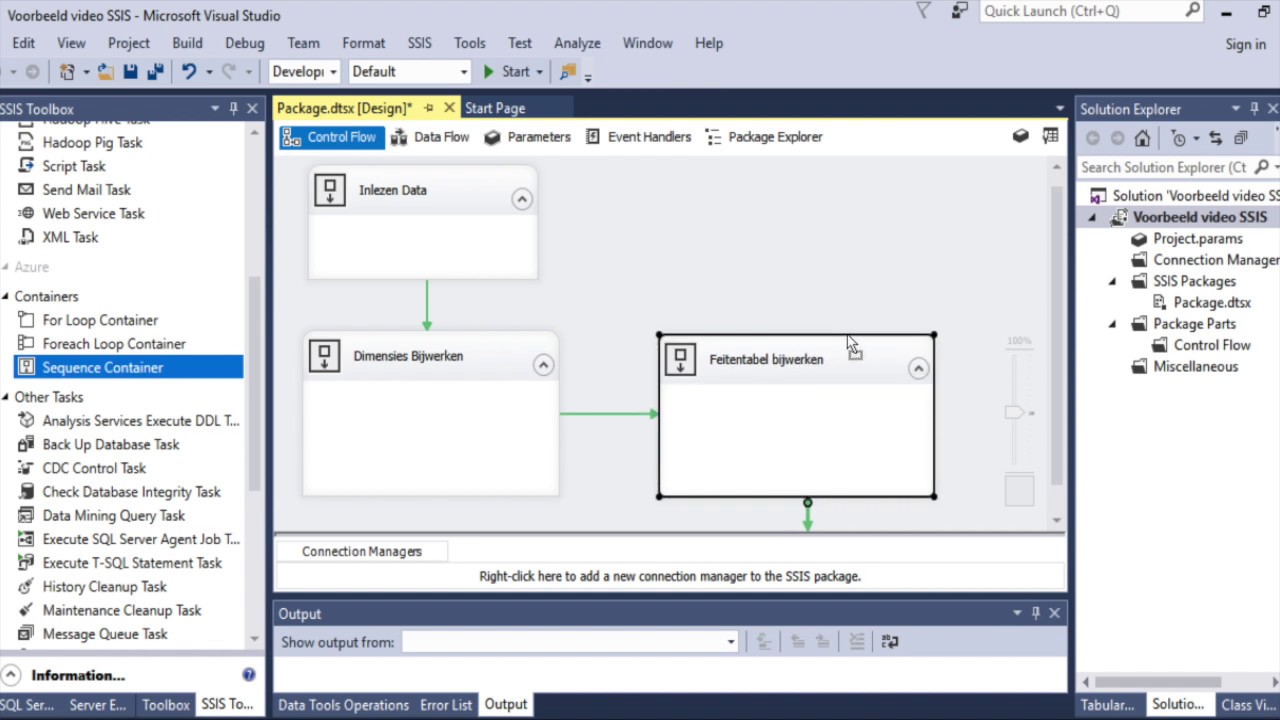Click the Data Tools Operations tab

[x=343, y=704]
